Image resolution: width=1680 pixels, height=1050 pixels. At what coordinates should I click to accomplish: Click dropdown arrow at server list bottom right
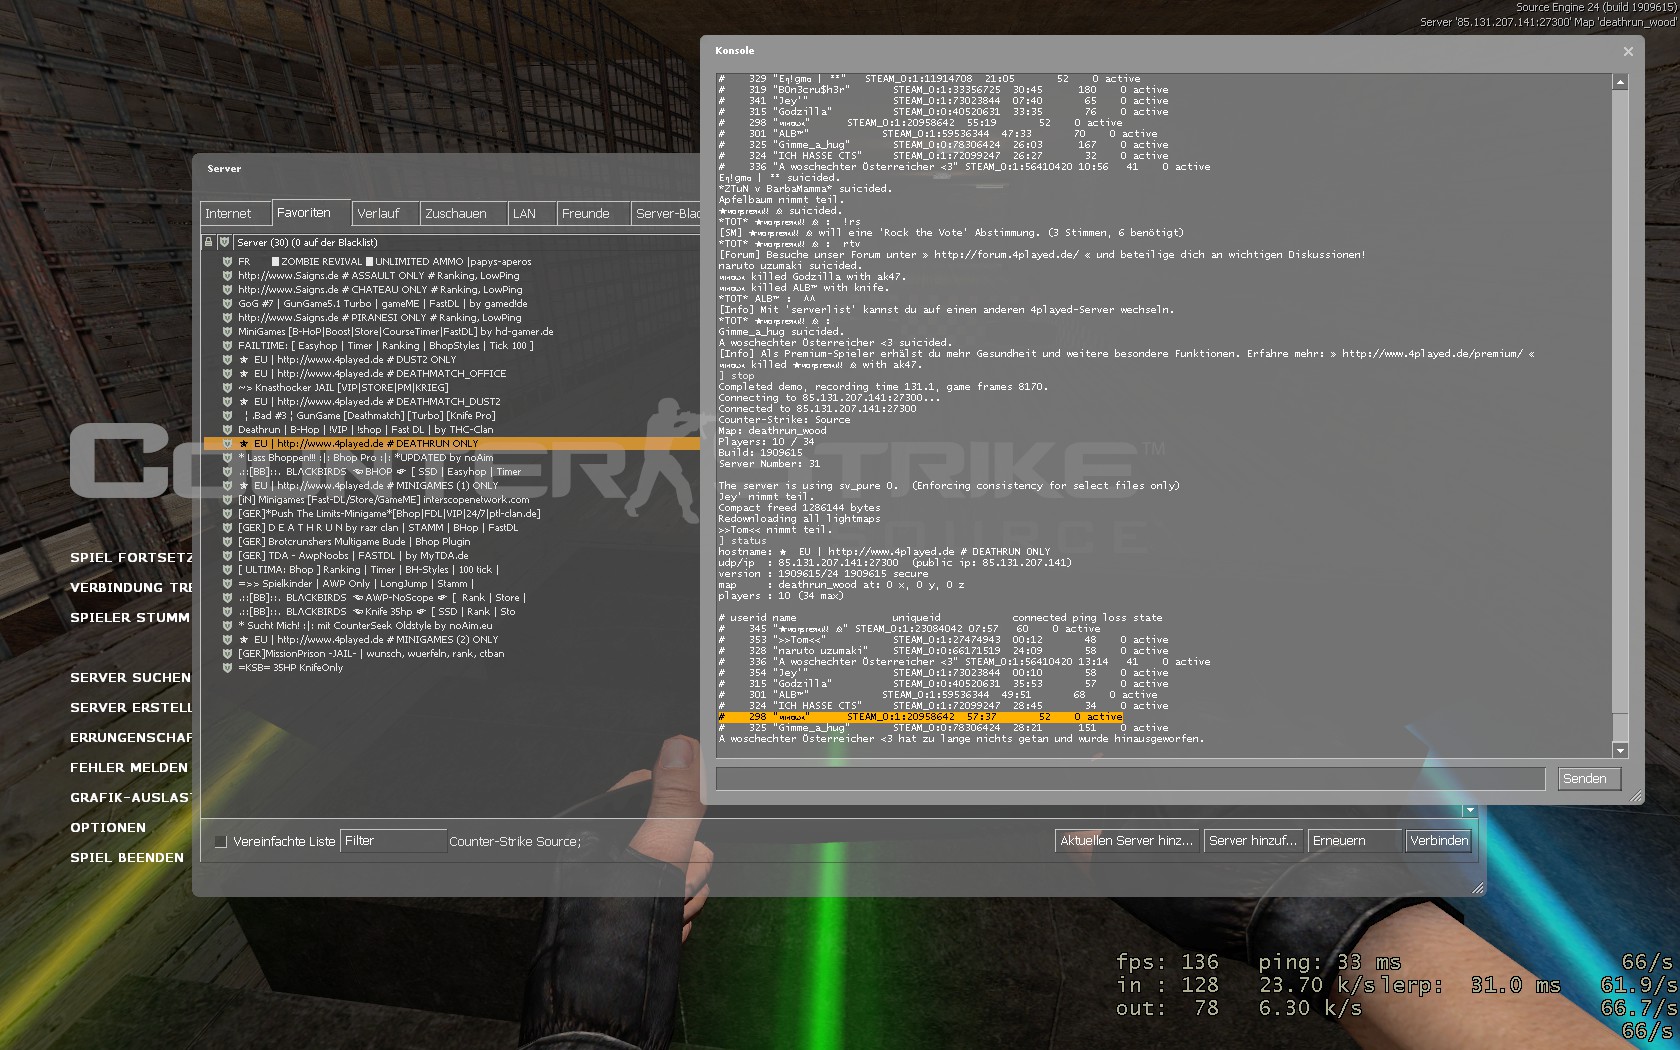click(1469, 811)
